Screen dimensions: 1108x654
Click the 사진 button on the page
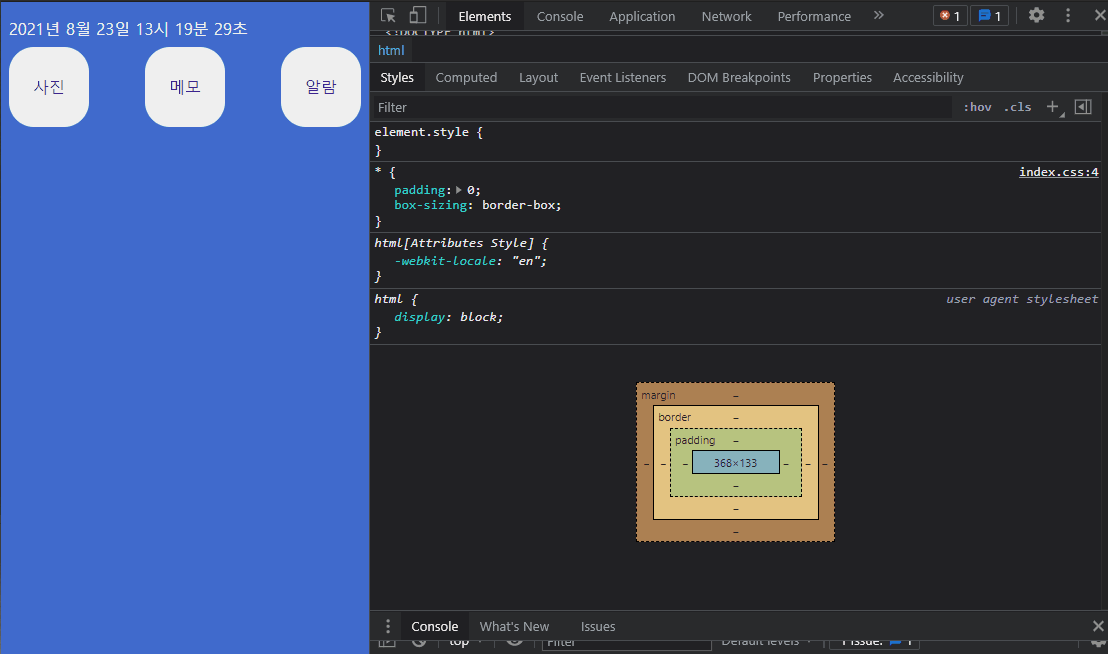(49, 87)
